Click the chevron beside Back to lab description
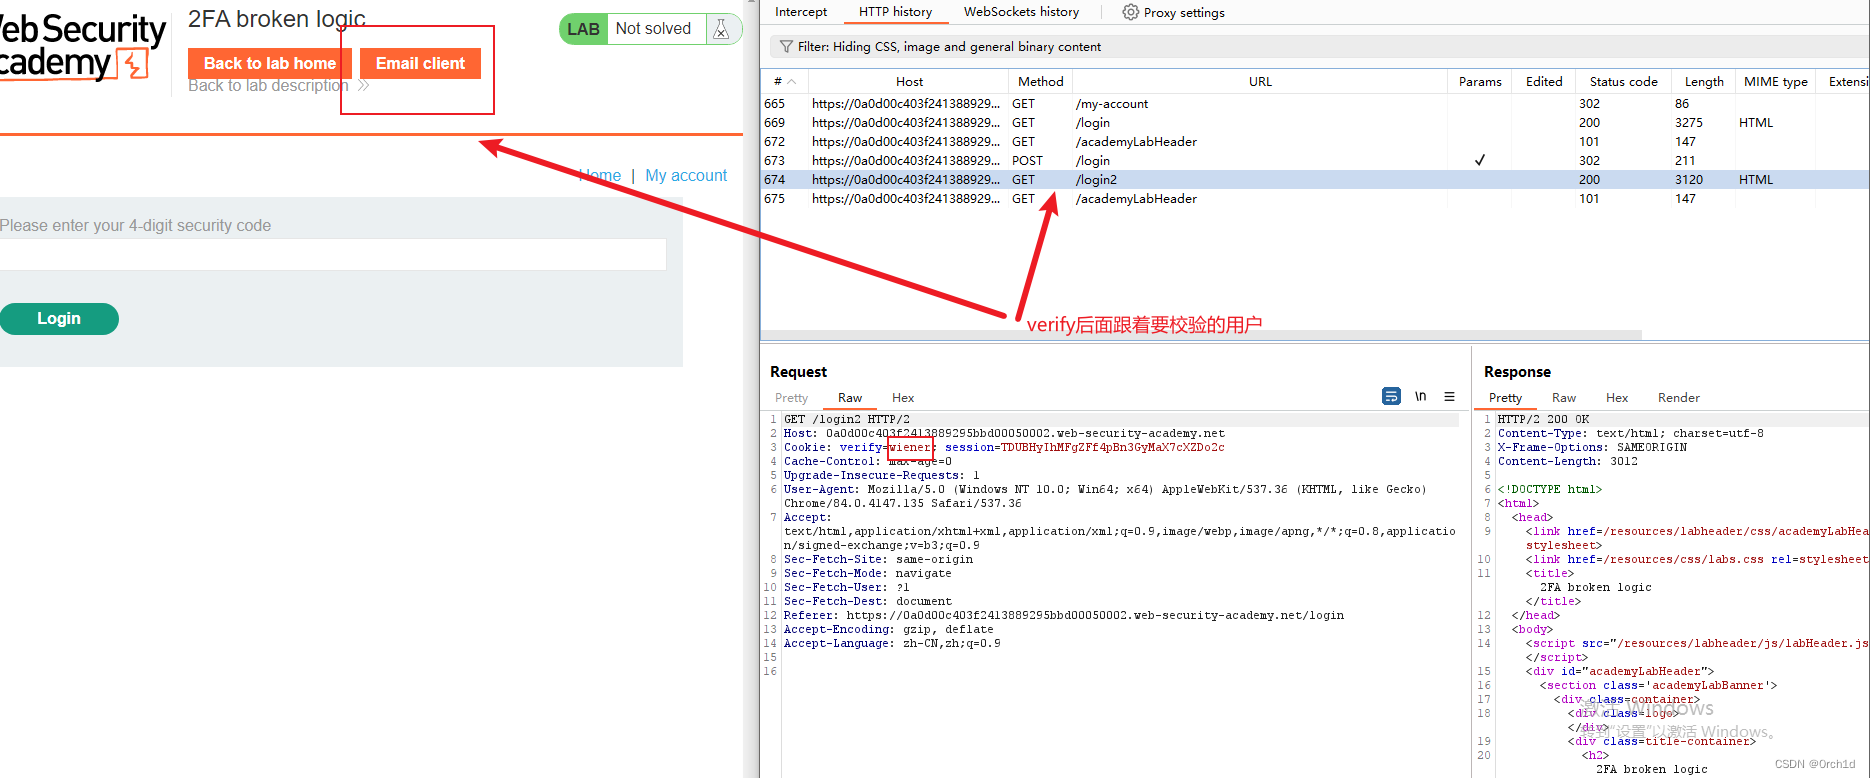This screenshot has width=1870, height=778. tap(364, 86)
